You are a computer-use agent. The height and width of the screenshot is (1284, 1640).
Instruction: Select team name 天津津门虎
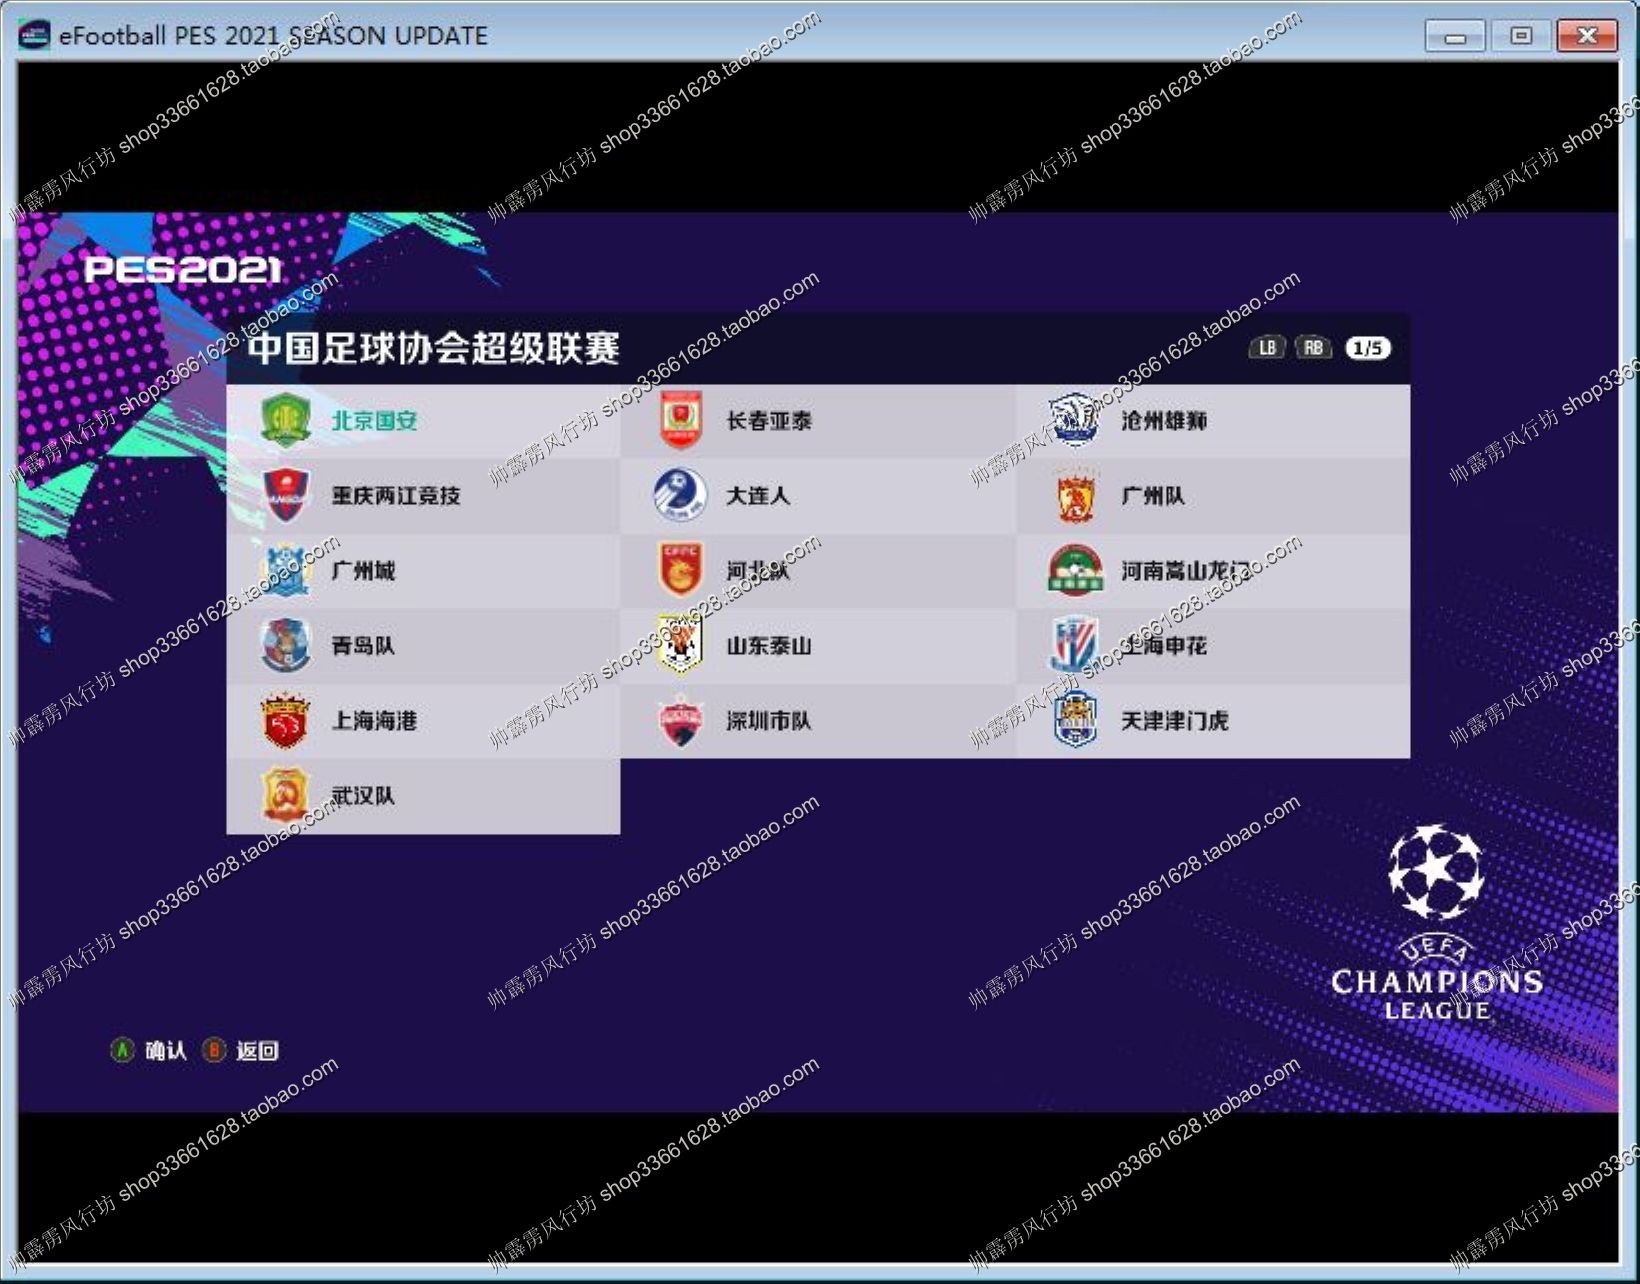(x=1175, y=721)
